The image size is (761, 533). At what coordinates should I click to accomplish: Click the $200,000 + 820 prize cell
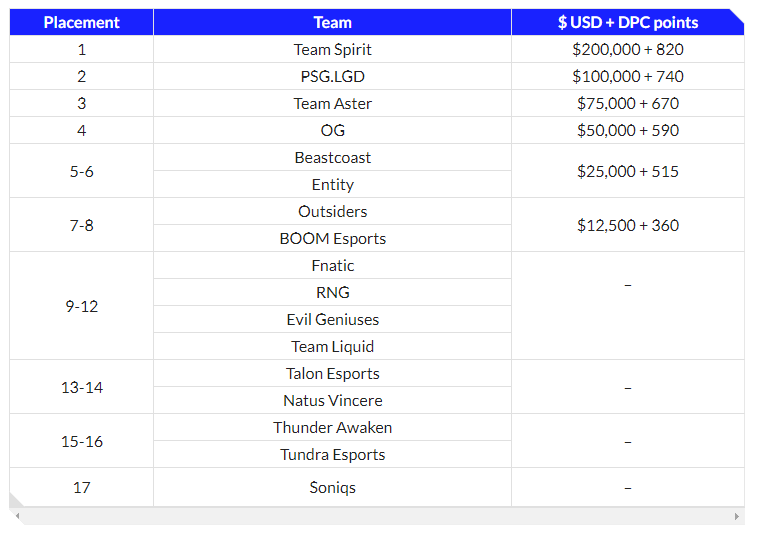coord(627,49)
